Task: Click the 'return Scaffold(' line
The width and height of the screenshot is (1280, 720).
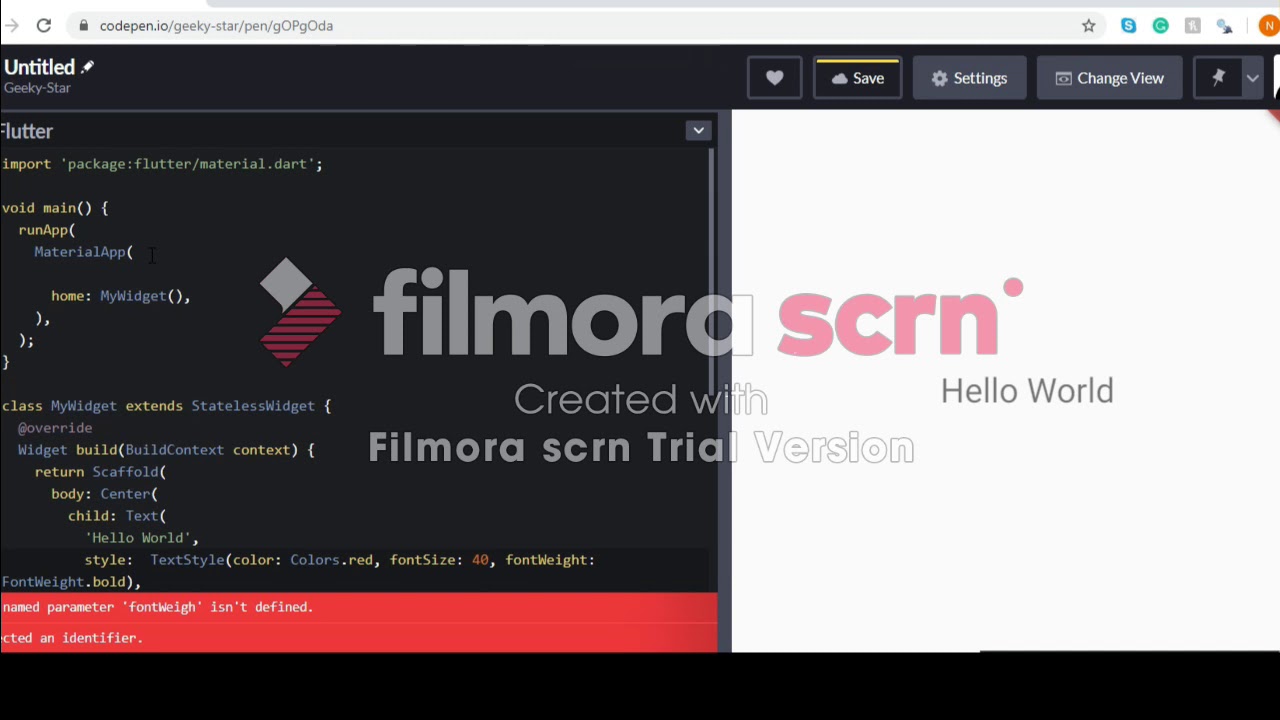Action: click(x=100, y=472)
